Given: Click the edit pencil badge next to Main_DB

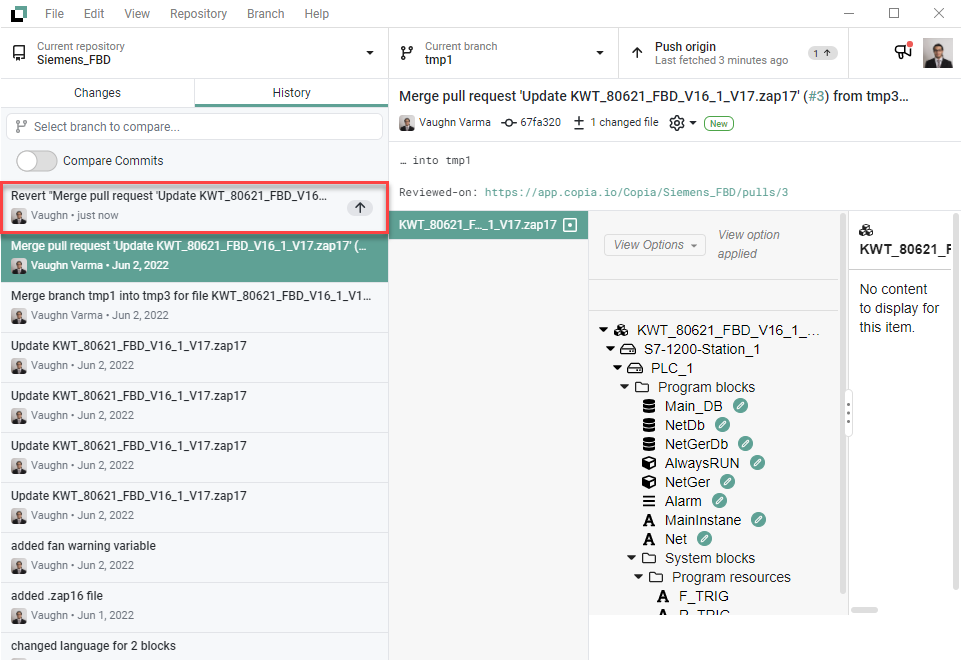Looking at the screenshot, I should point(740,406).
